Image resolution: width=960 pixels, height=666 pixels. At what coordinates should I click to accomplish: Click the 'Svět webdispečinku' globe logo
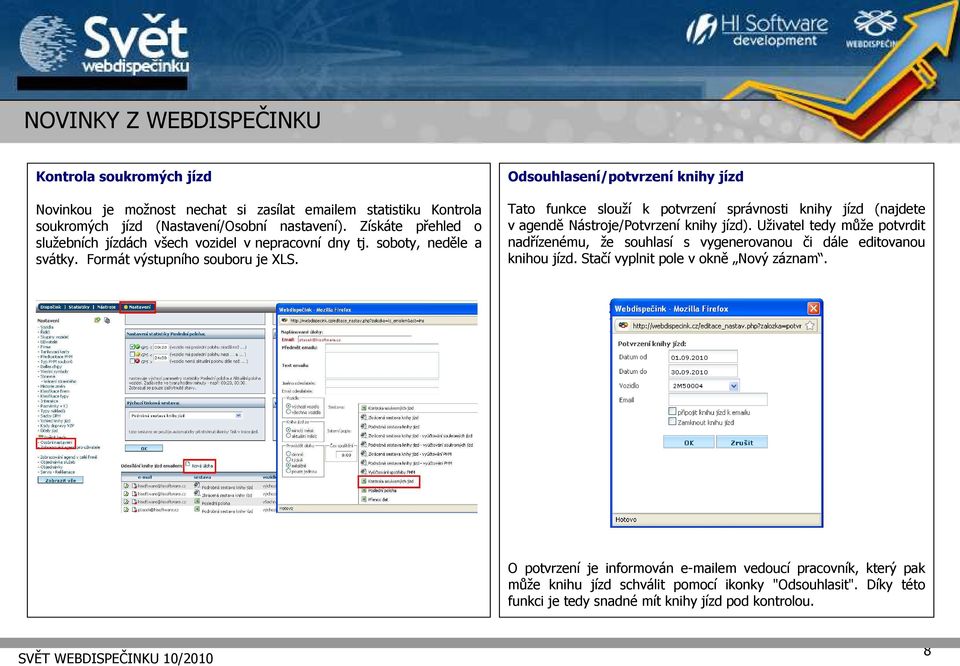(103, 44)
